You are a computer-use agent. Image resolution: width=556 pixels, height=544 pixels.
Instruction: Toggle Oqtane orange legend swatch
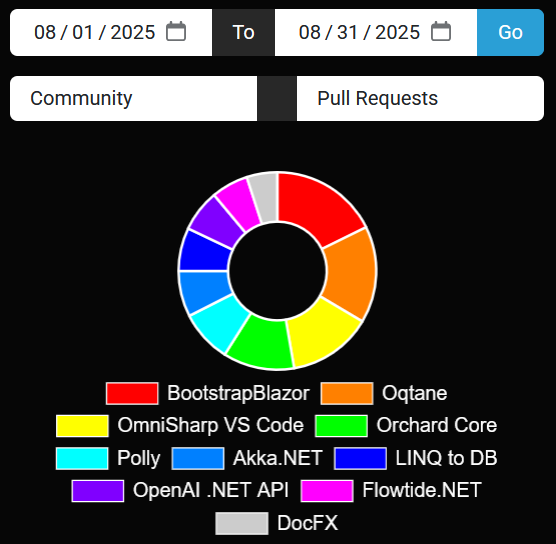tap(347, 393)
